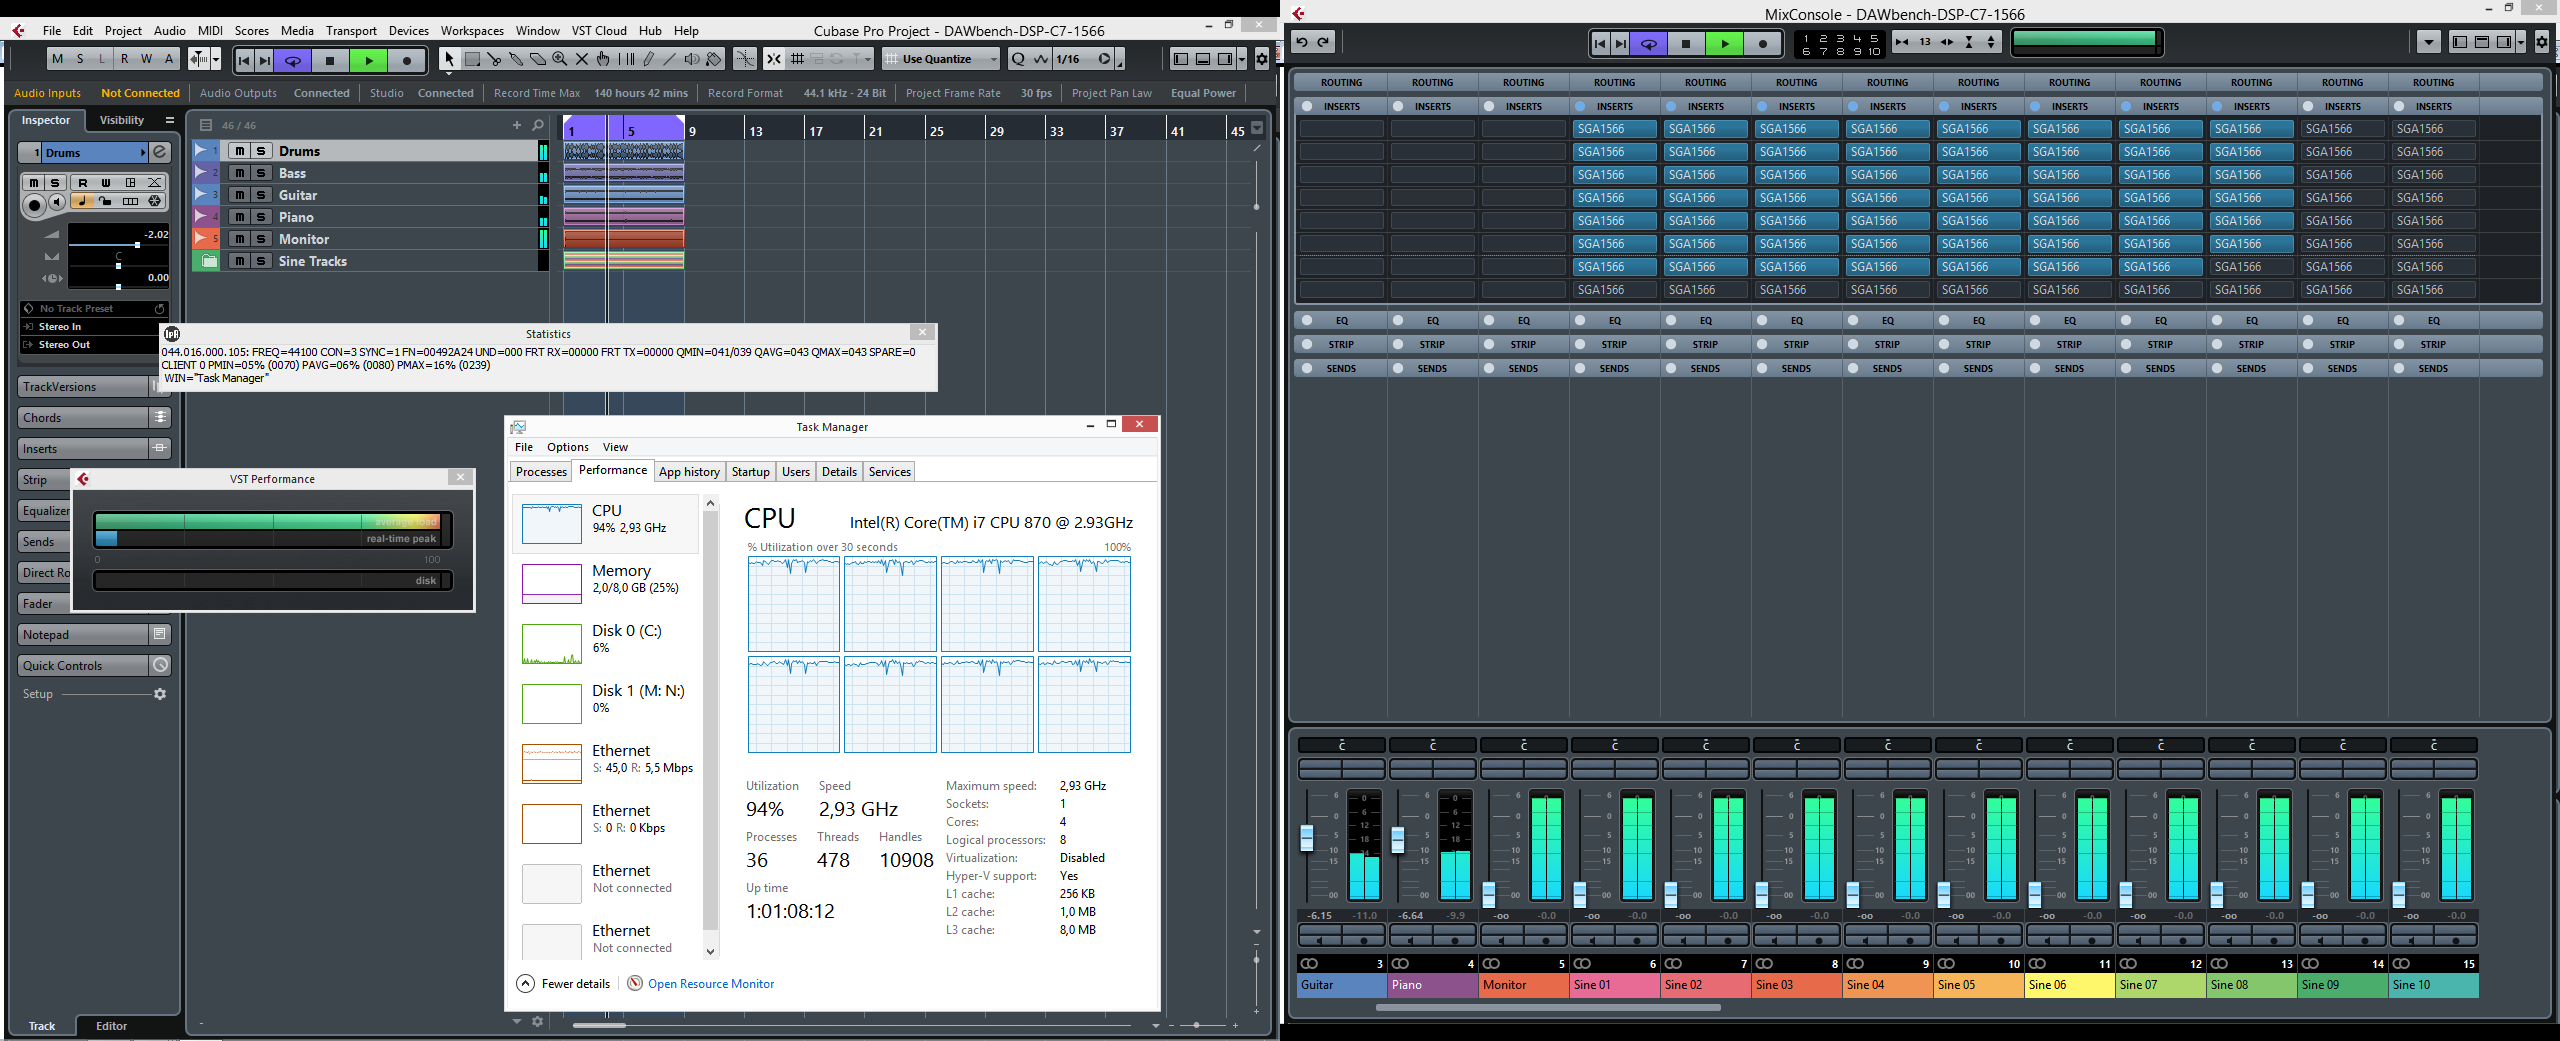
Task: Mute the Sine Tracks folder
Action: click(x=240, y=261)
